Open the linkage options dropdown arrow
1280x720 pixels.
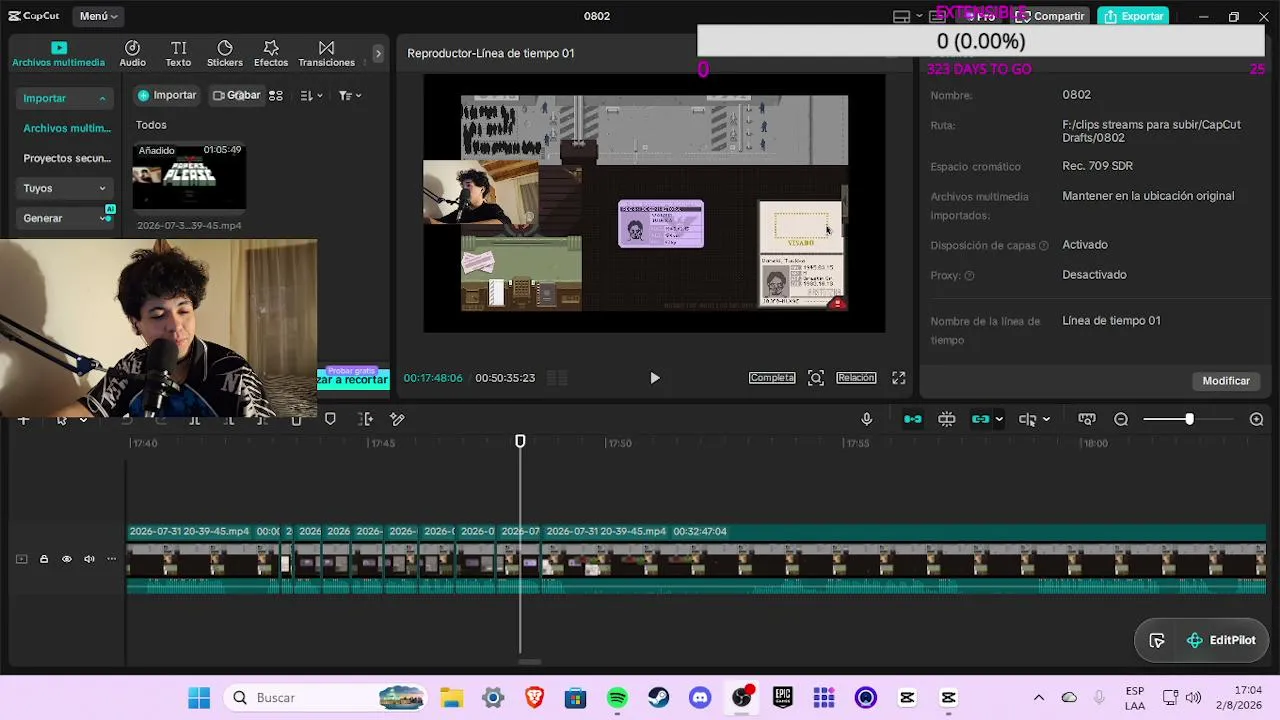[999, 420]
